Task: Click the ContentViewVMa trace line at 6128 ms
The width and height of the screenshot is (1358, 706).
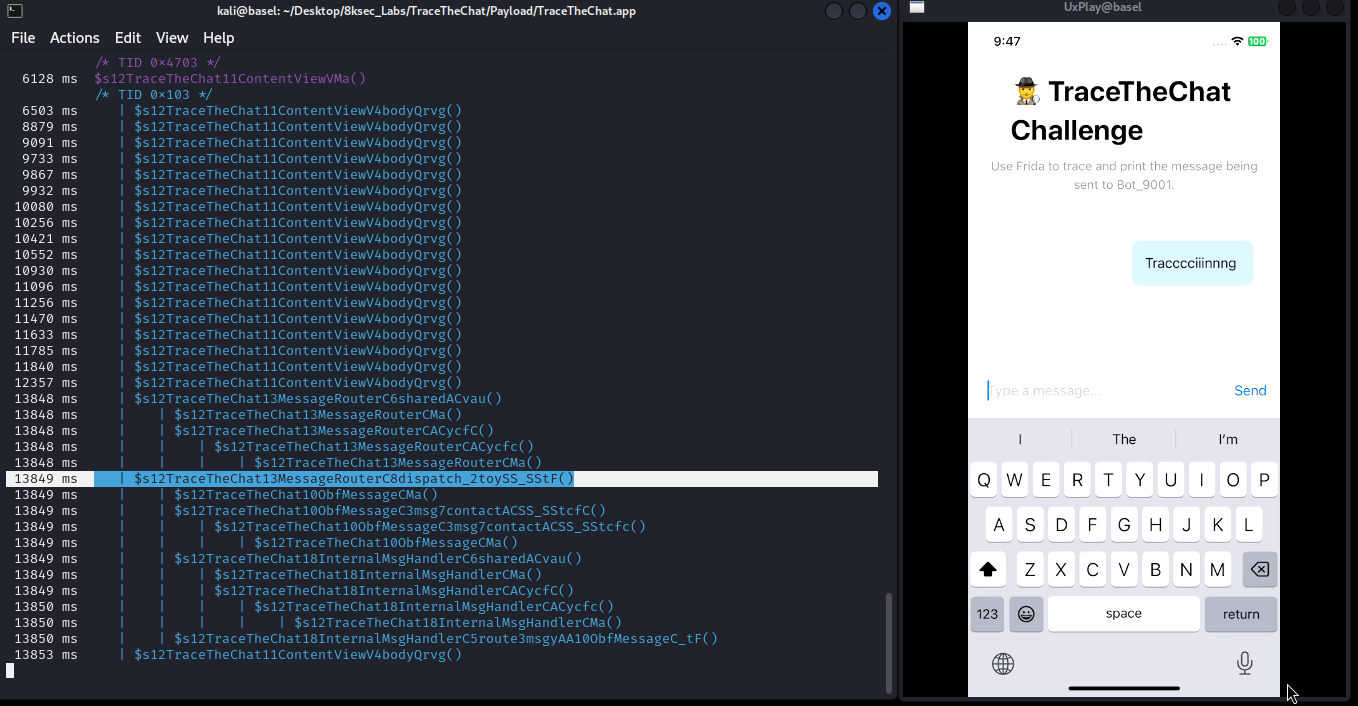Action: pos(230,78)
